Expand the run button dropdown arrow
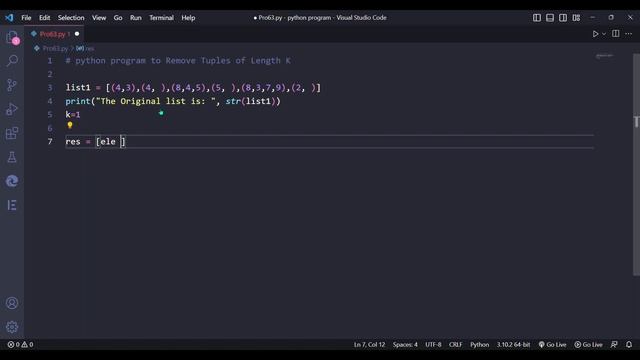Screen dimensions: 640x360 [x=604, y=34]
